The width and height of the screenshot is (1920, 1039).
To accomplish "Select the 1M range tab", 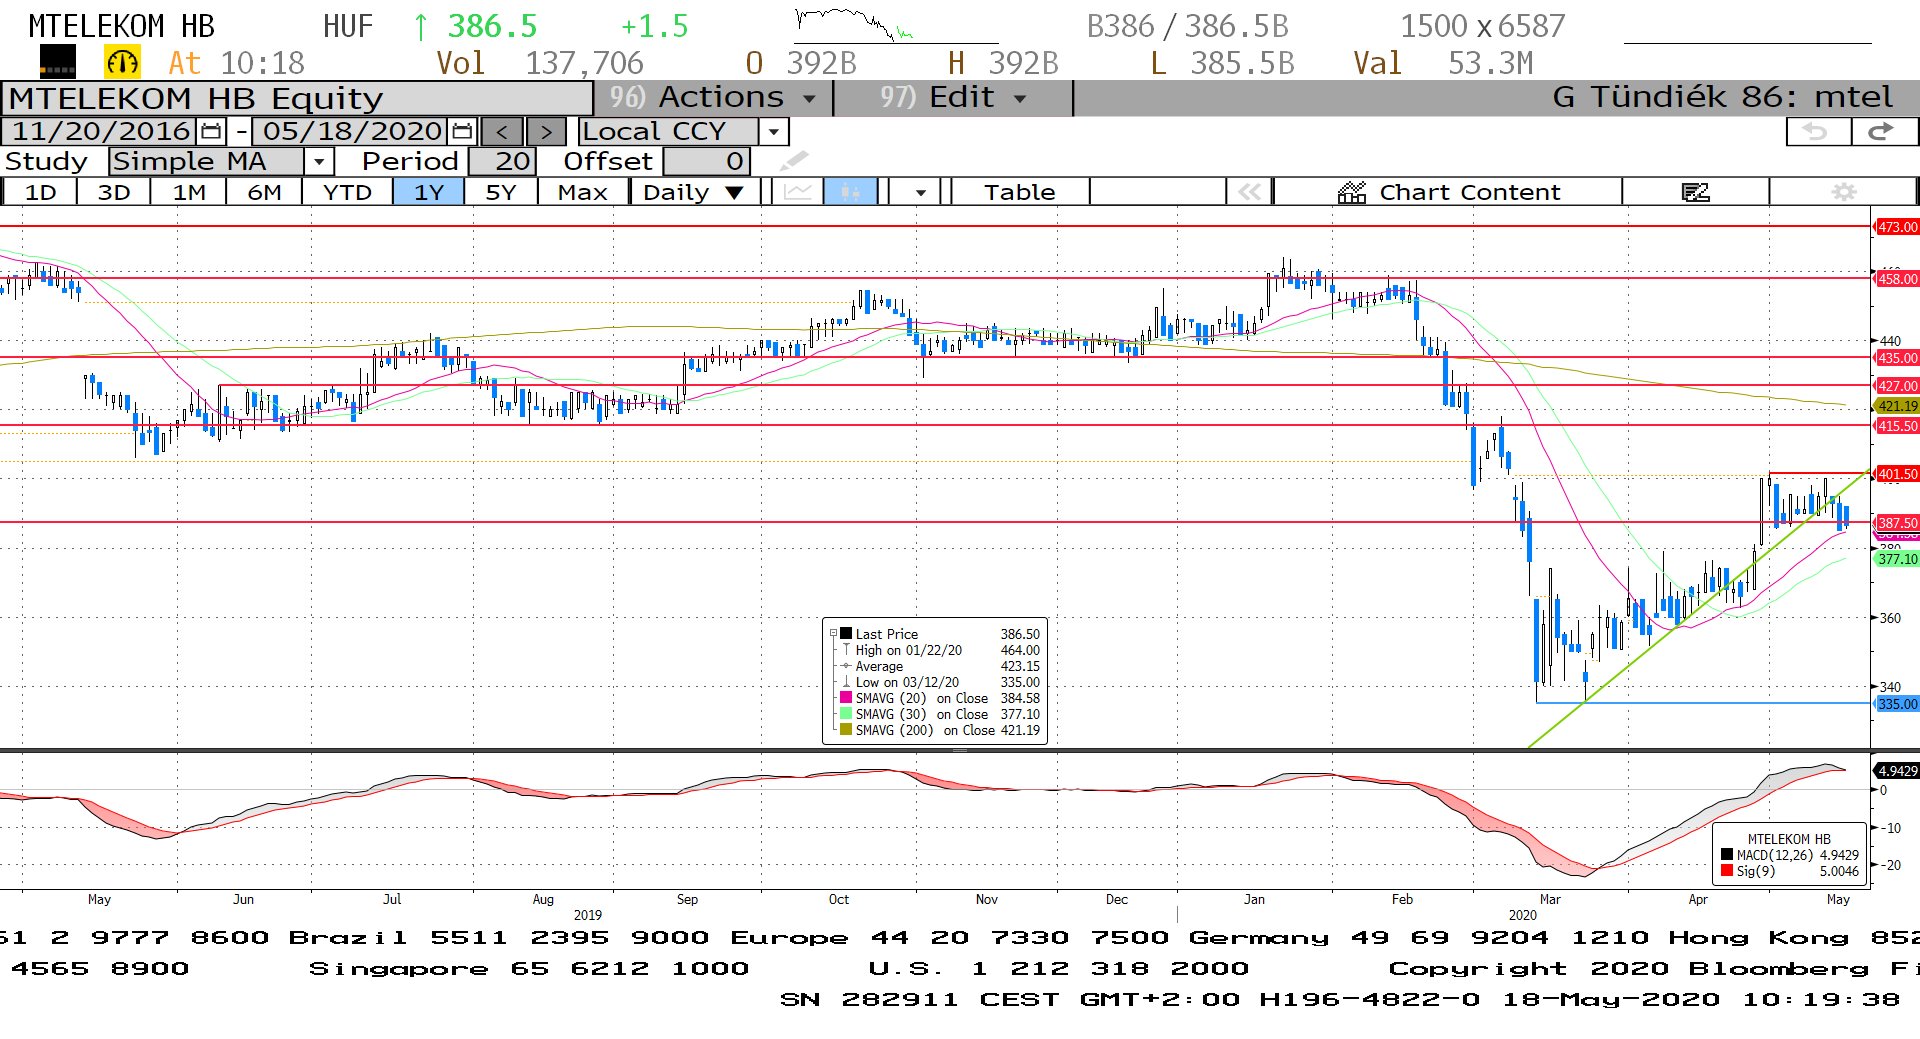I will coord(188,192).
